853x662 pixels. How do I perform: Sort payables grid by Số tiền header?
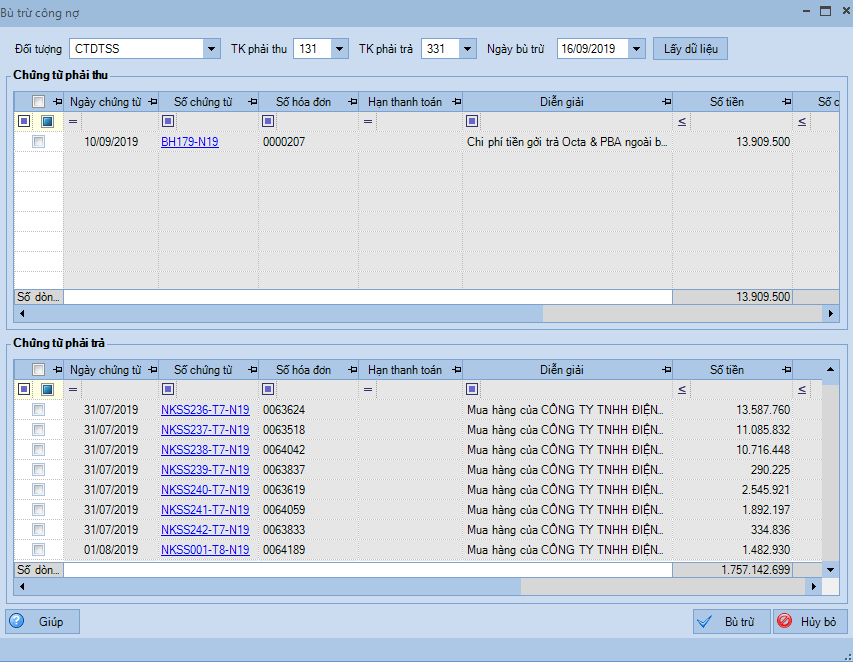point(726,370)
